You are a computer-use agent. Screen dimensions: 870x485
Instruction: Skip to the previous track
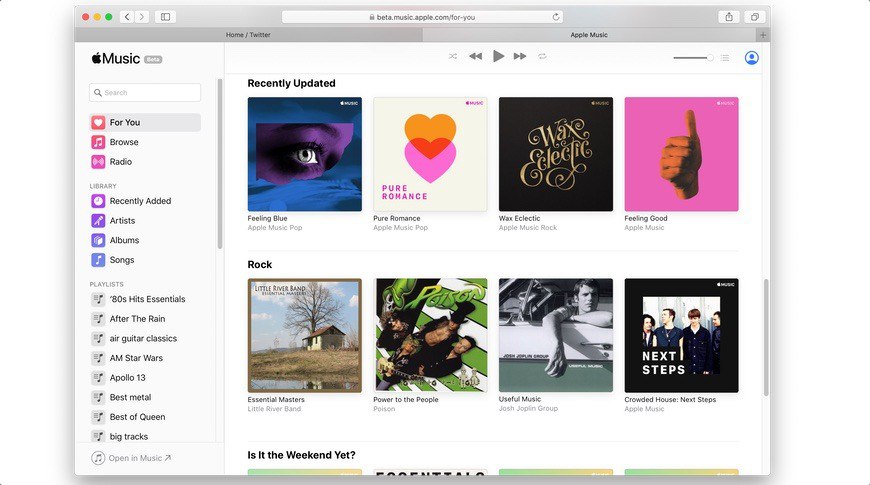[476, 56]
